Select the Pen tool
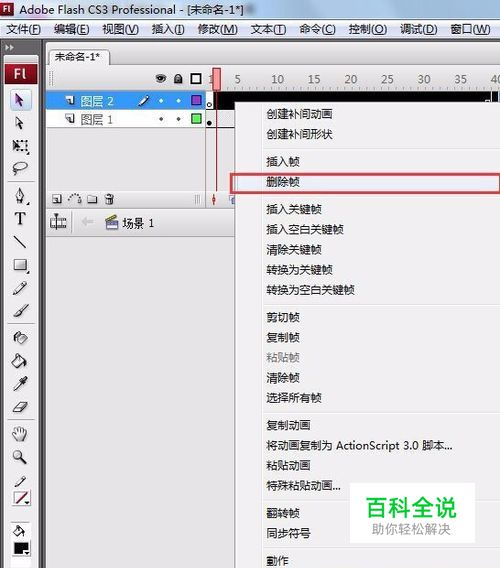The width and height of the screenshot is (500, 568). click(x=20, y=196)
